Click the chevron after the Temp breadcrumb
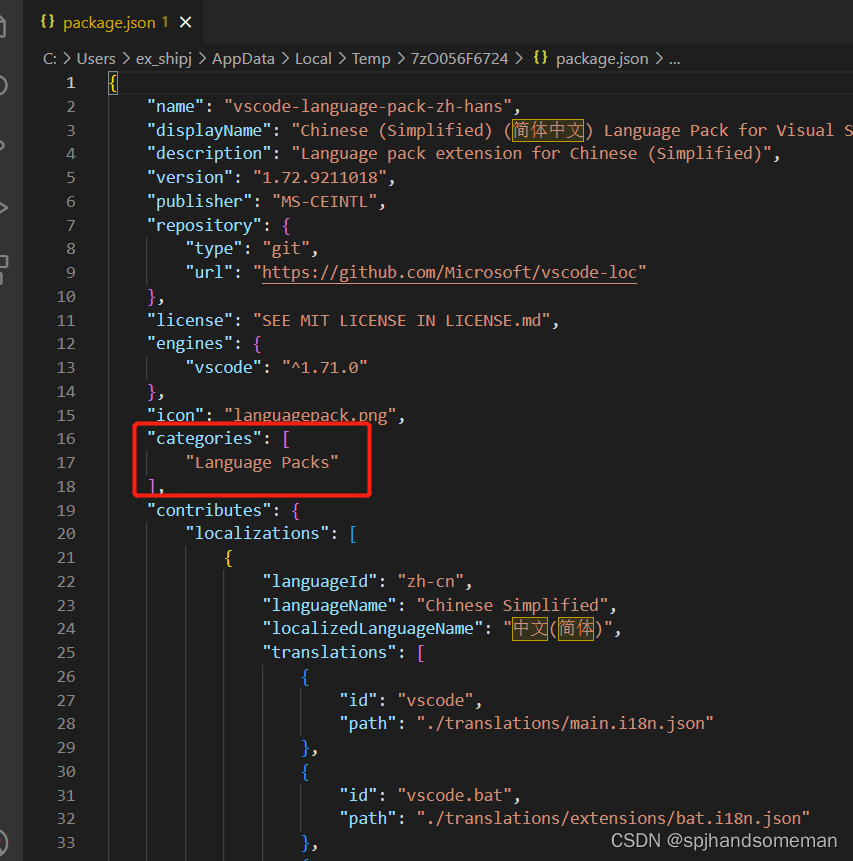The image size is (853, 861). click(398, 58)
